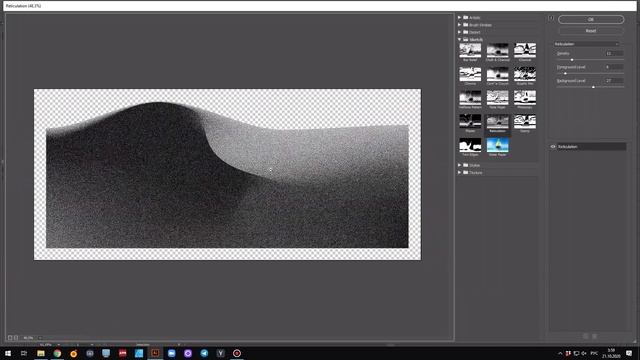Select the Charcoal filter thumbnail
Image resolution: width=640 pixels, height=360 pixels.
point(524,51)
